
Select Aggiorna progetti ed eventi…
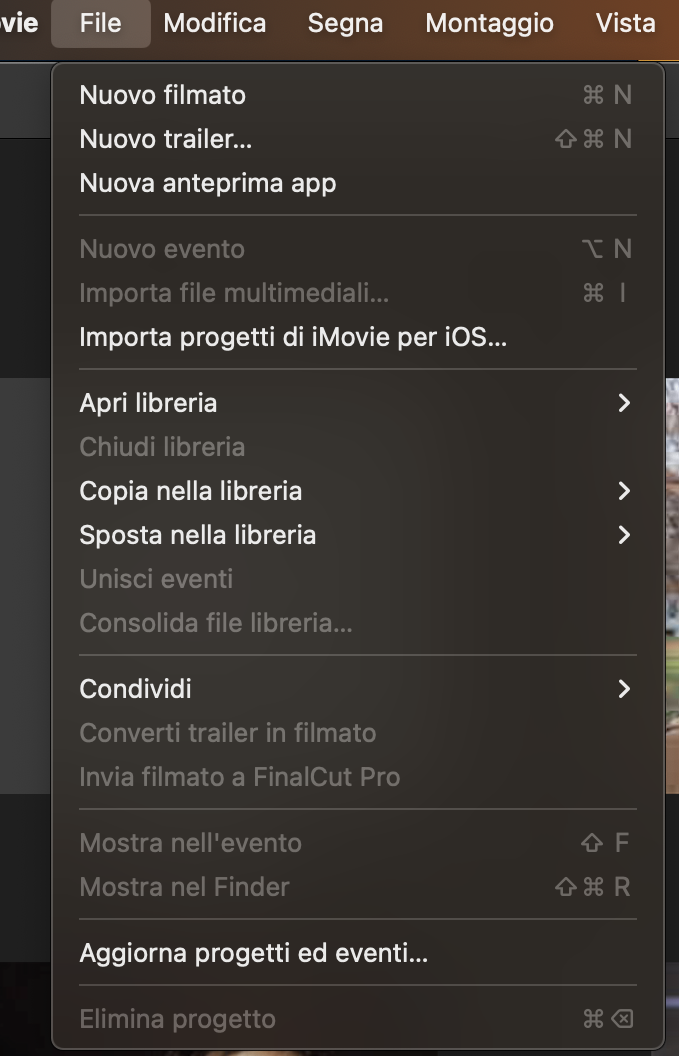pyautogui.click(x=358, y=953)
